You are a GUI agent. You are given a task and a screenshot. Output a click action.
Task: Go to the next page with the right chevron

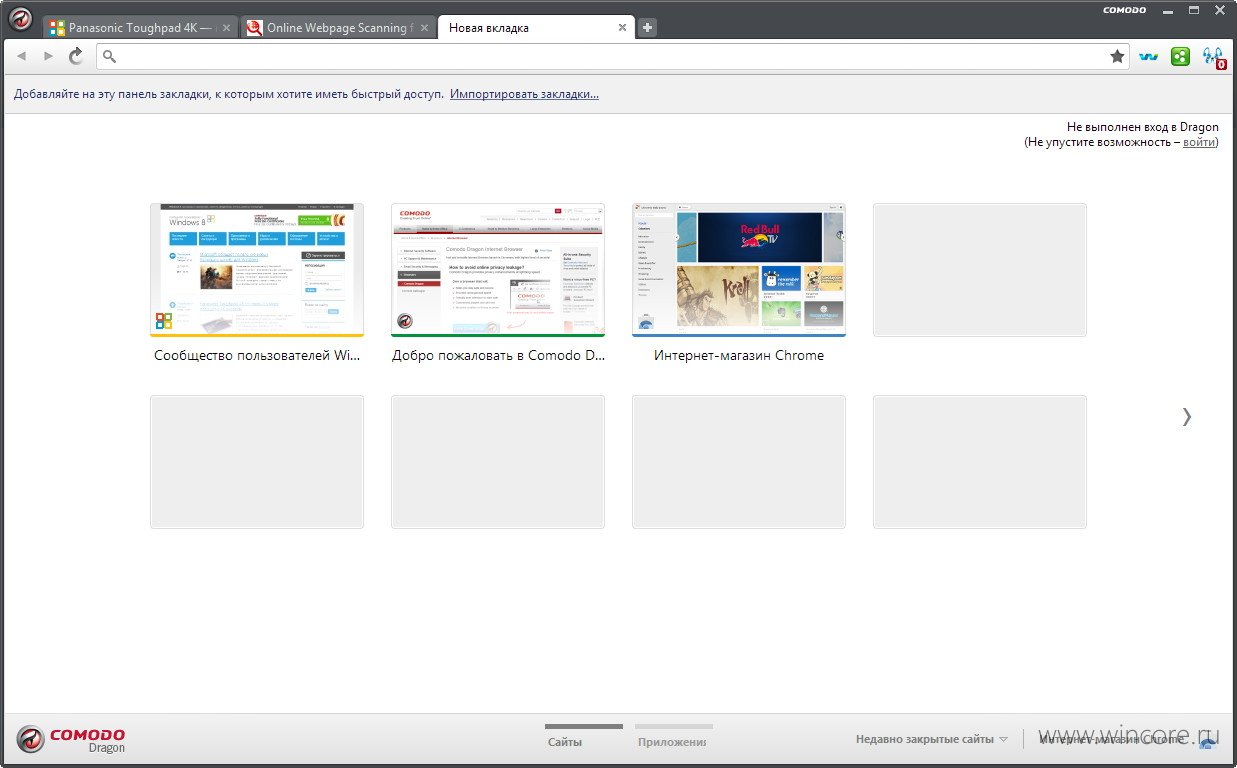pyautogui.click(x=1187, y=417)
